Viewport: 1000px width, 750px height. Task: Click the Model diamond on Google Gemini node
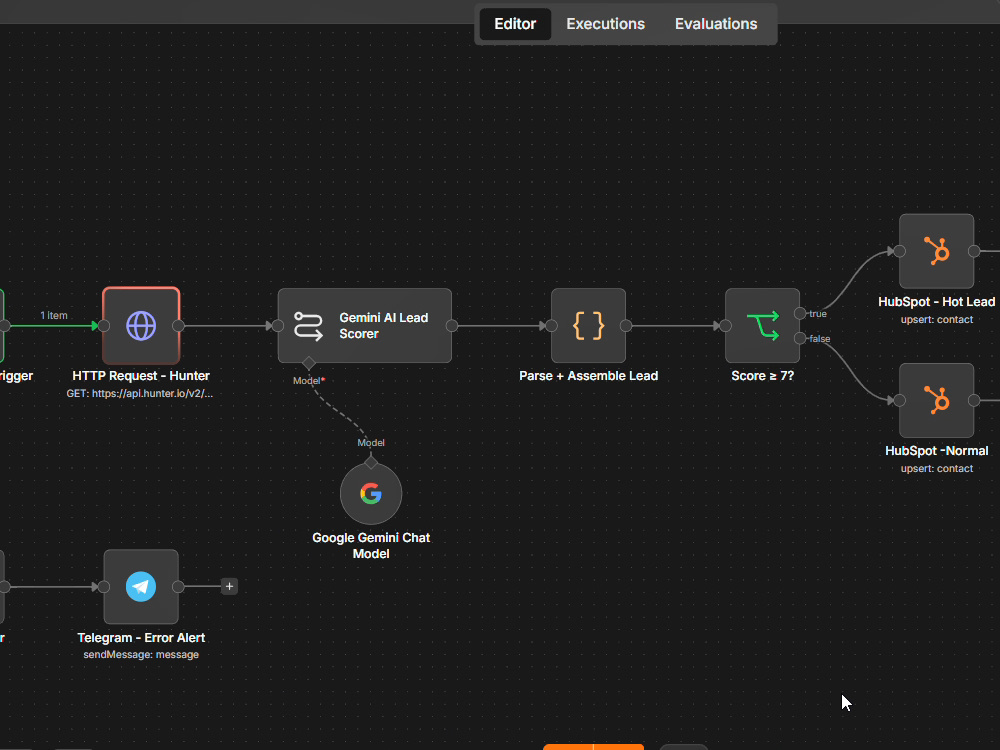coord(371,462)
